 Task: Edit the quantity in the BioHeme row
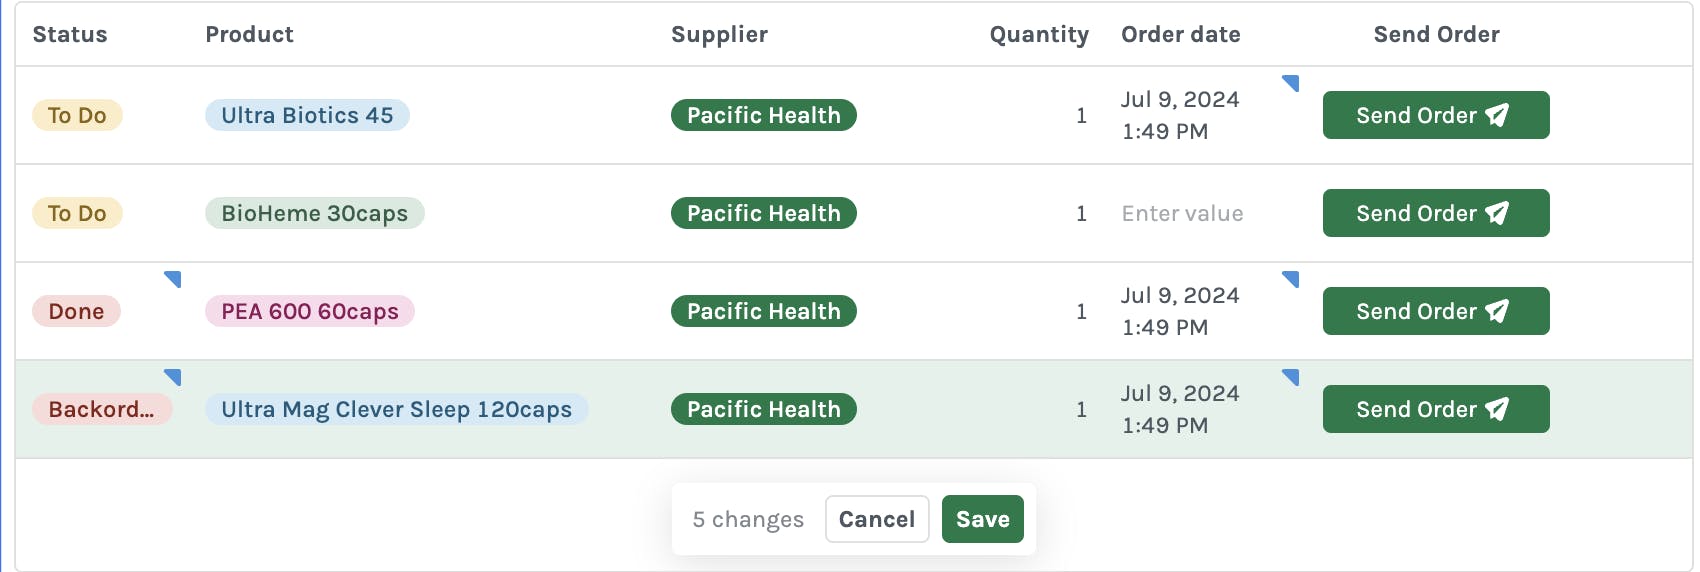(x=1080, y=213)
